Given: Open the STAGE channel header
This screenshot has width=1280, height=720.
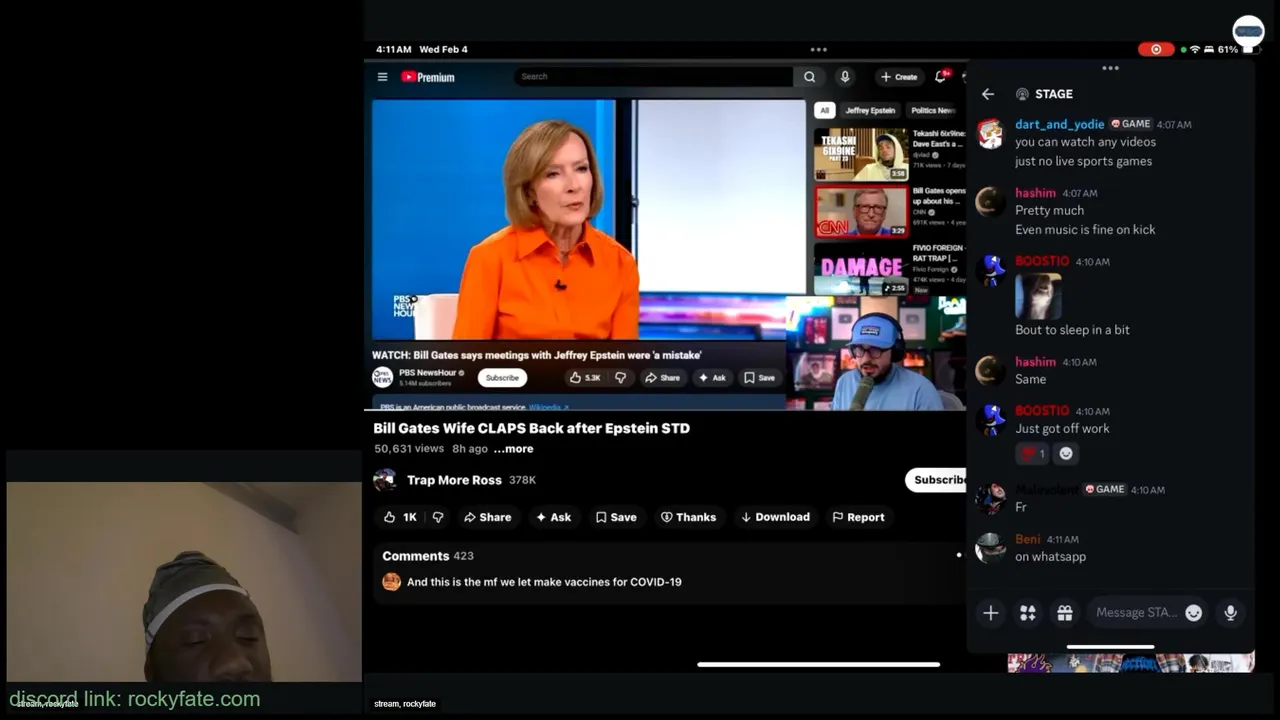Looking at the screenshot, I should click(1044, 94).
